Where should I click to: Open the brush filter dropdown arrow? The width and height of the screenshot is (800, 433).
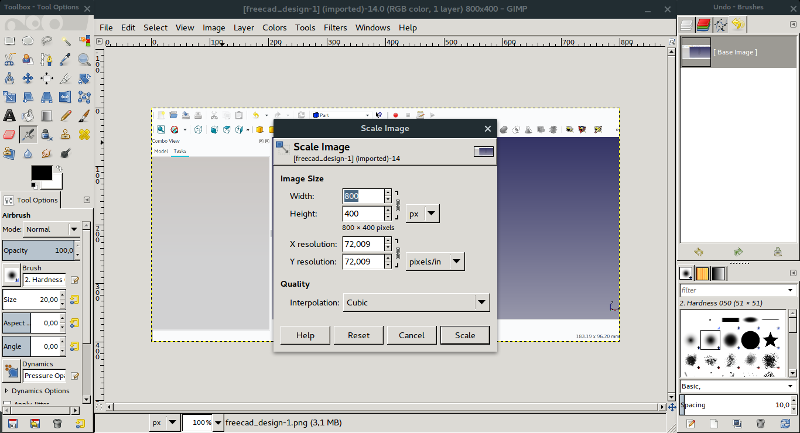790,290
